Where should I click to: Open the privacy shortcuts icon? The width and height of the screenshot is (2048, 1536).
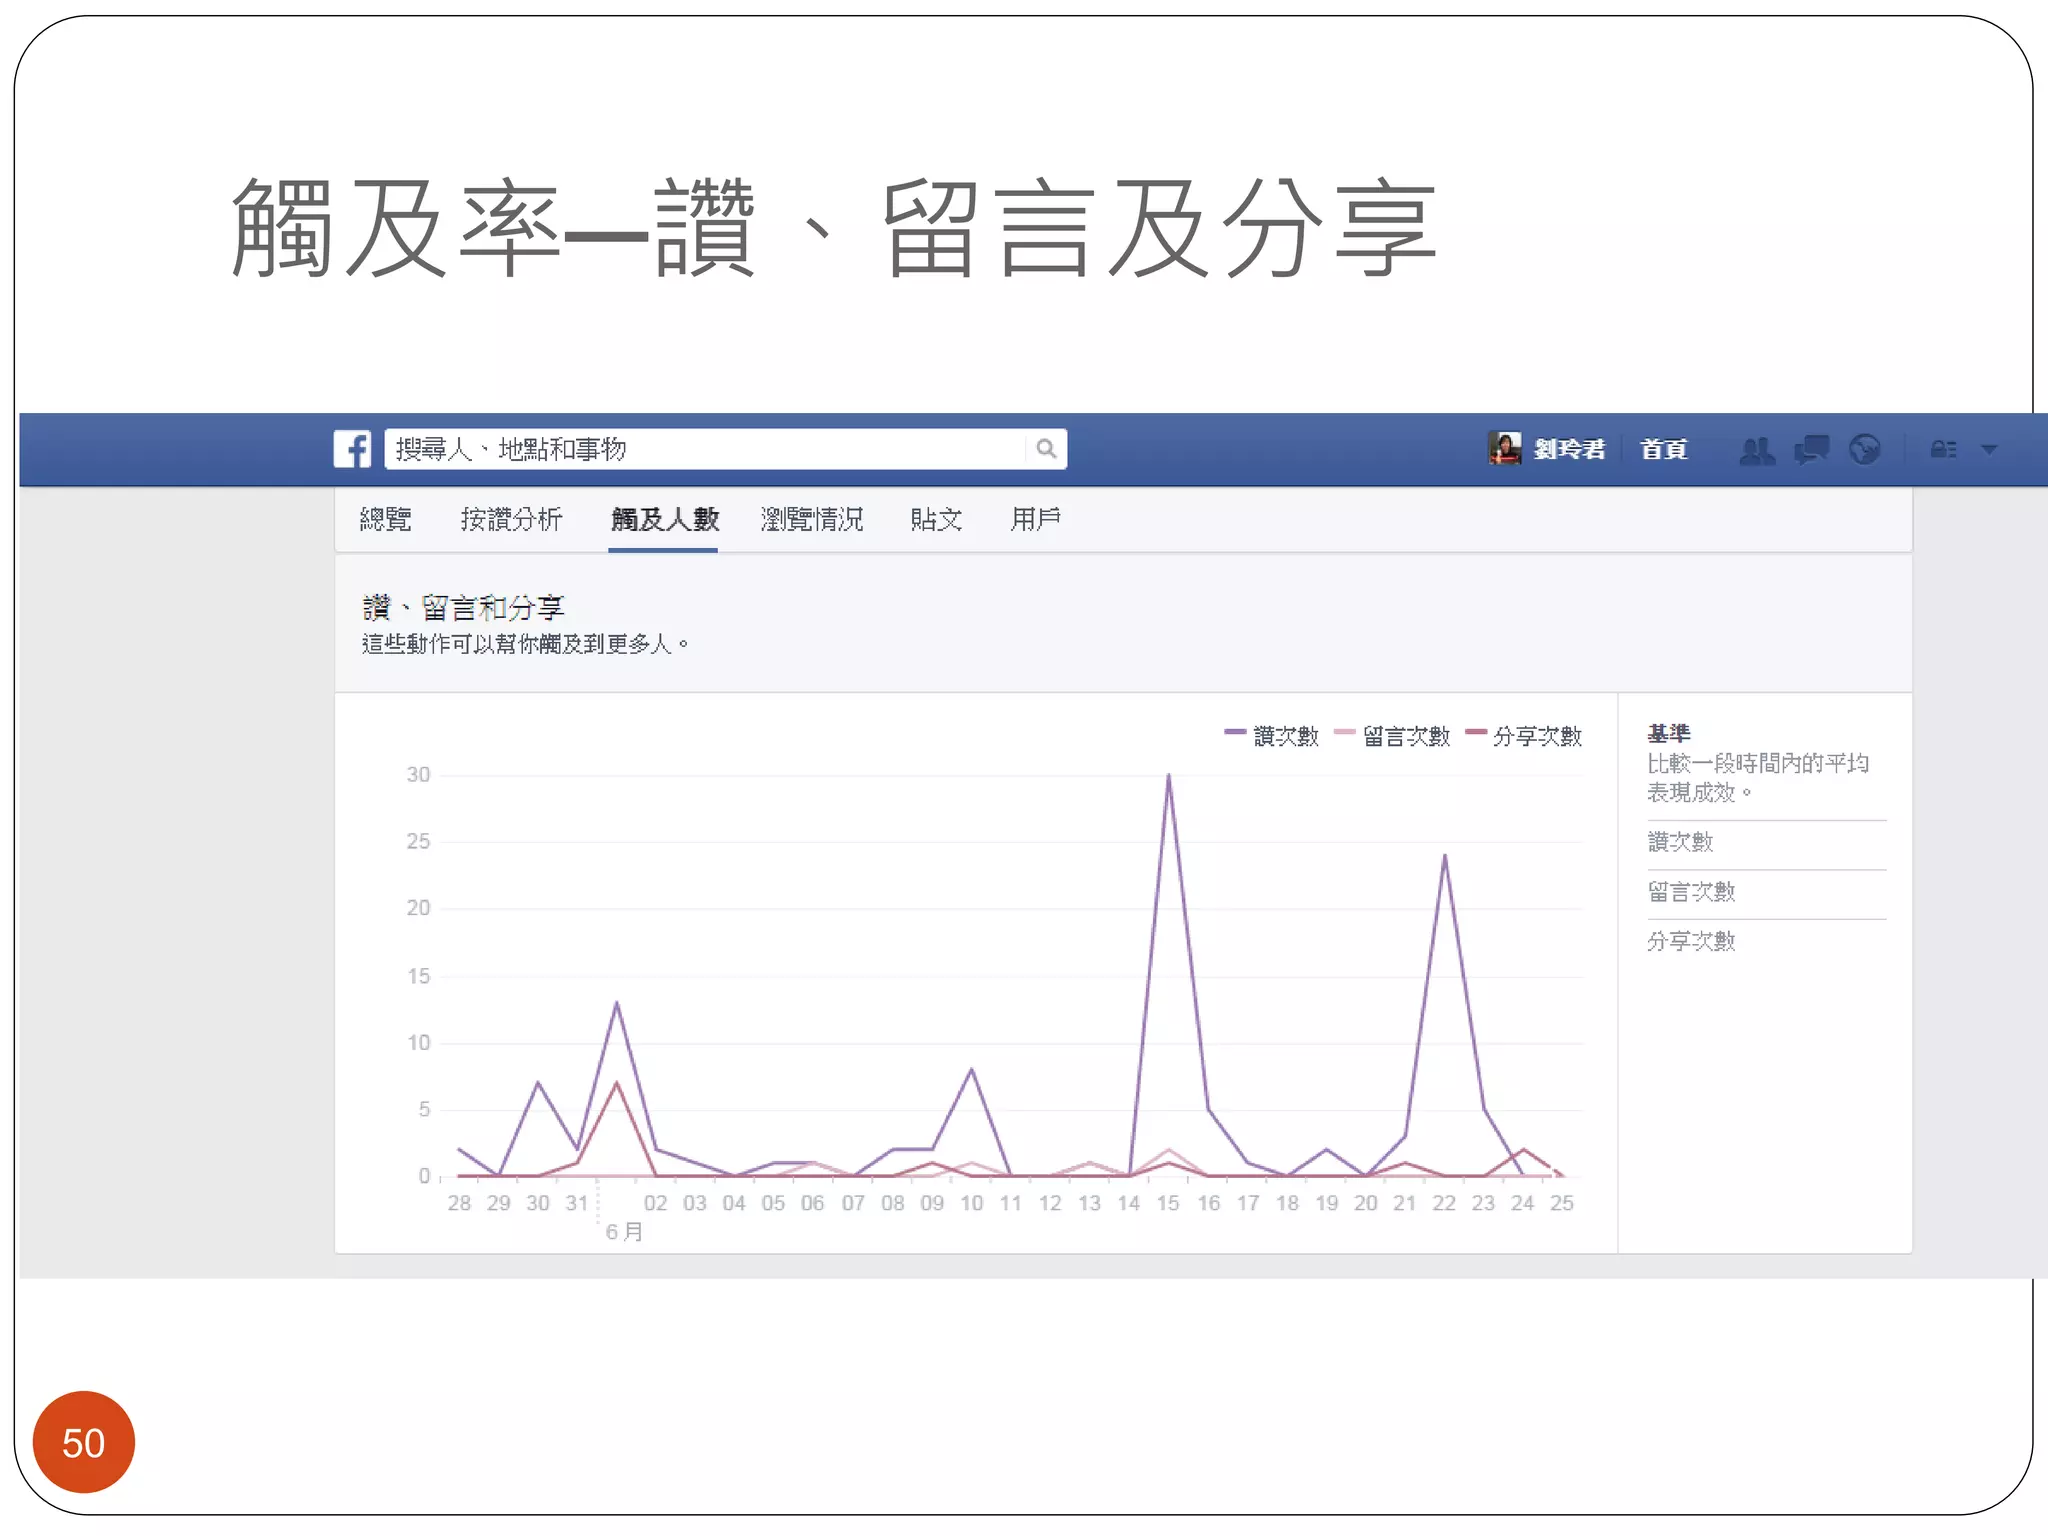(1943, 450)
